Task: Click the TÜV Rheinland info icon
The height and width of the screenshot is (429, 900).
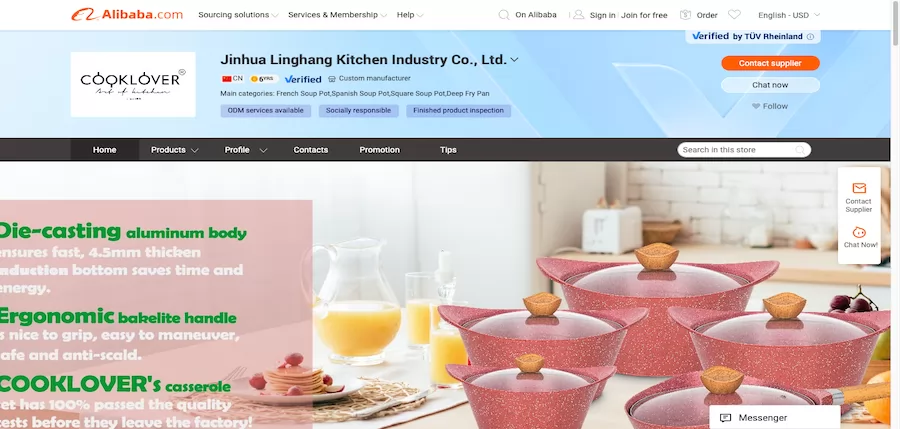Action: [x=810, y=37]
